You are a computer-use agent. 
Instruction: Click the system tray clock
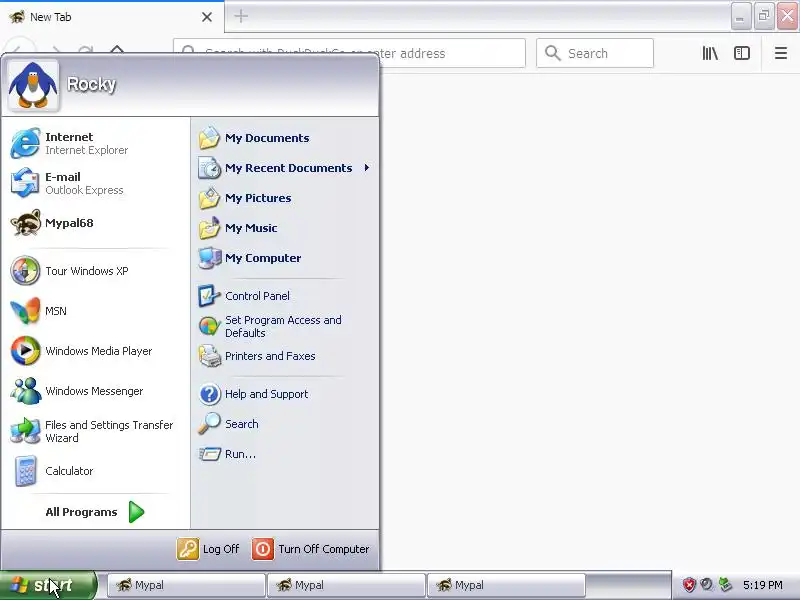tap(762, 585)
